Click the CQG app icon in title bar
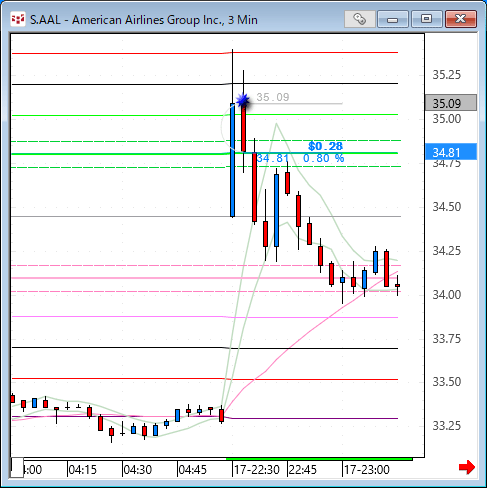Image resolution: width=487 pixels, height=488 pixels. click(x=18, y=19)
